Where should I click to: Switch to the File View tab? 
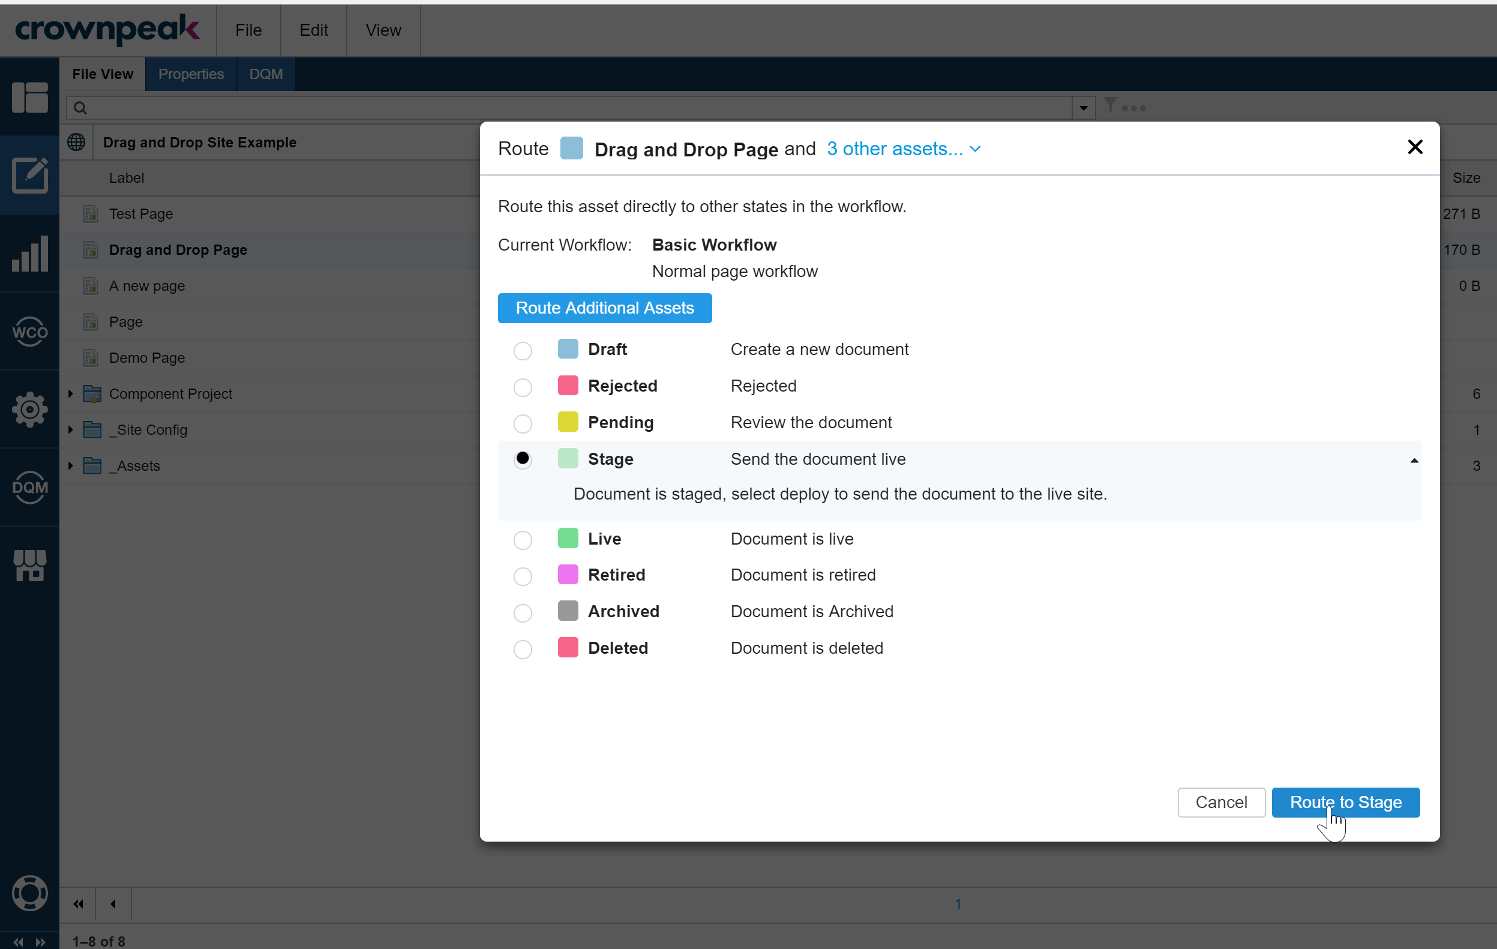click(103, 74)
